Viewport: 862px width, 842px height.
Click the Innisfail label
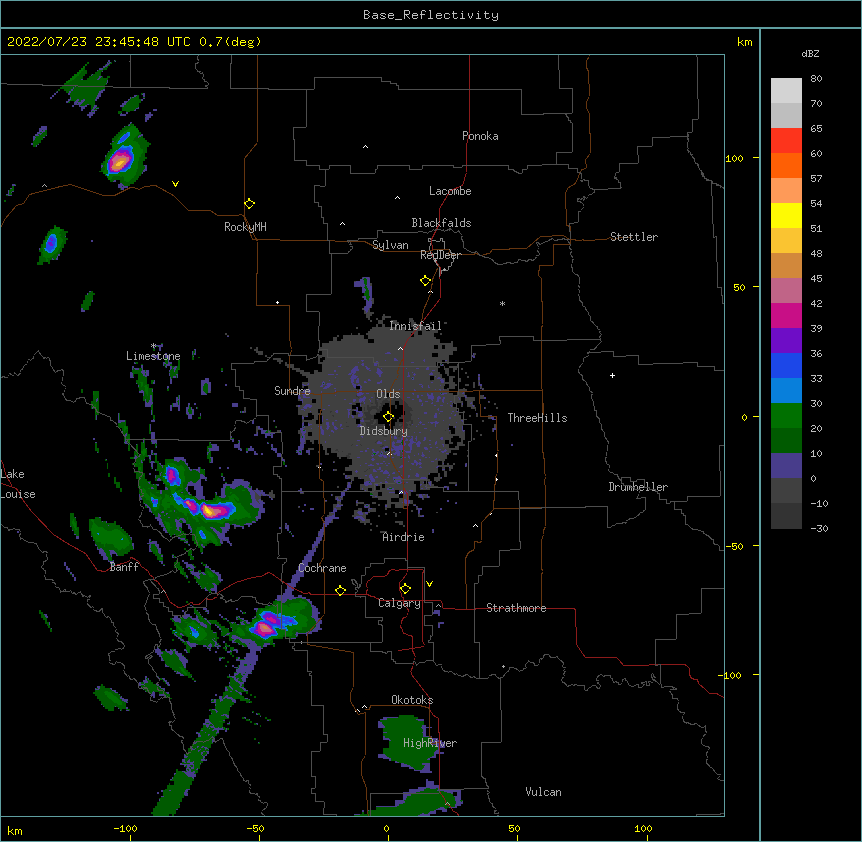416,326
